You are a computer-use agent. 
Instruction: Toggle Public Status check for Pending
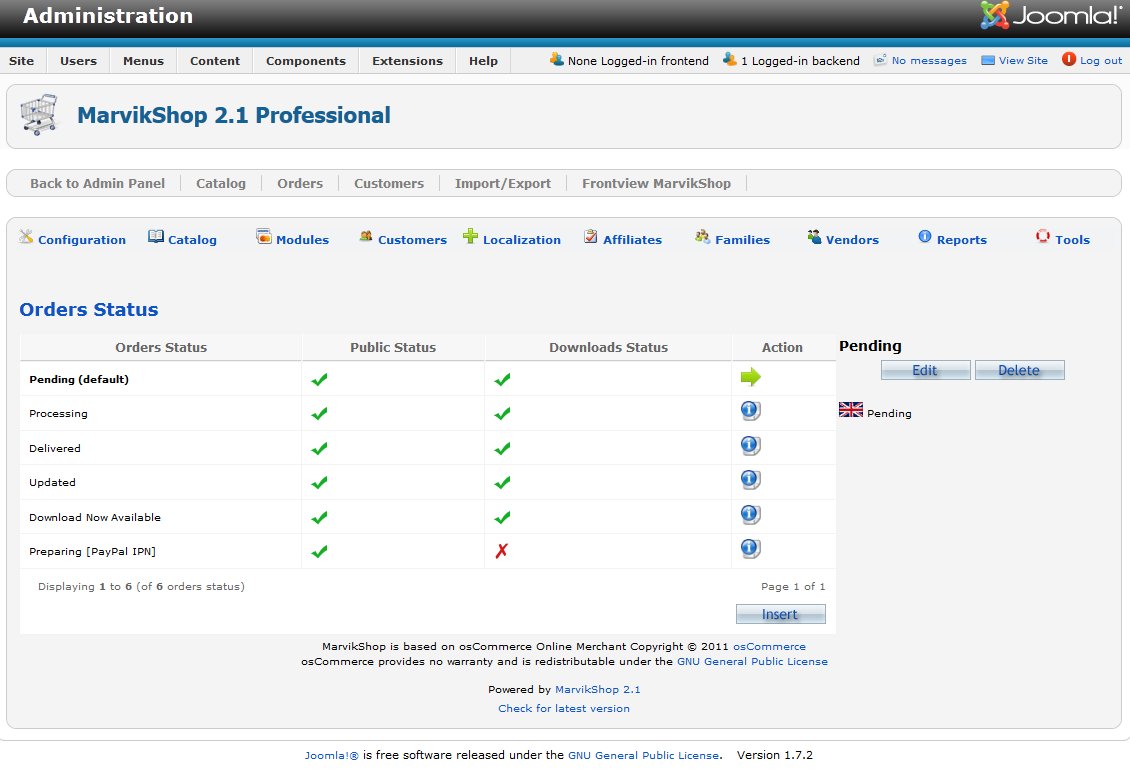point(319,379)
